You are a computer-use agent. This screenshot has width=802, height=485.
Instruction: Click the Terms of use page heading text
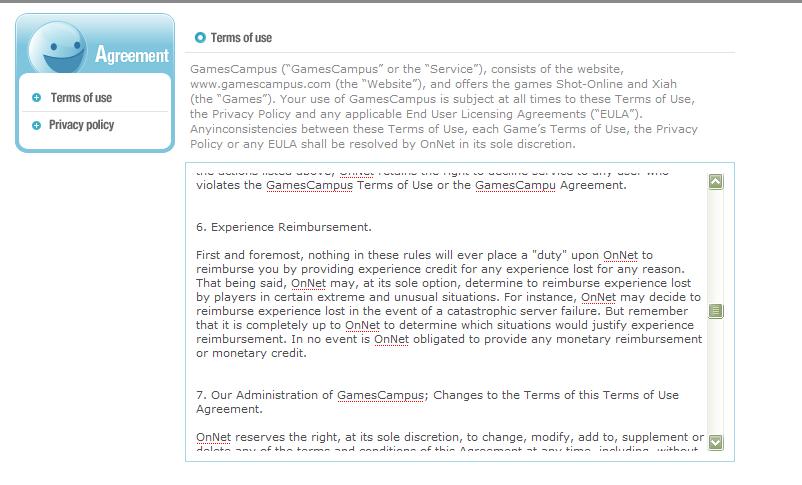(241, 38)
